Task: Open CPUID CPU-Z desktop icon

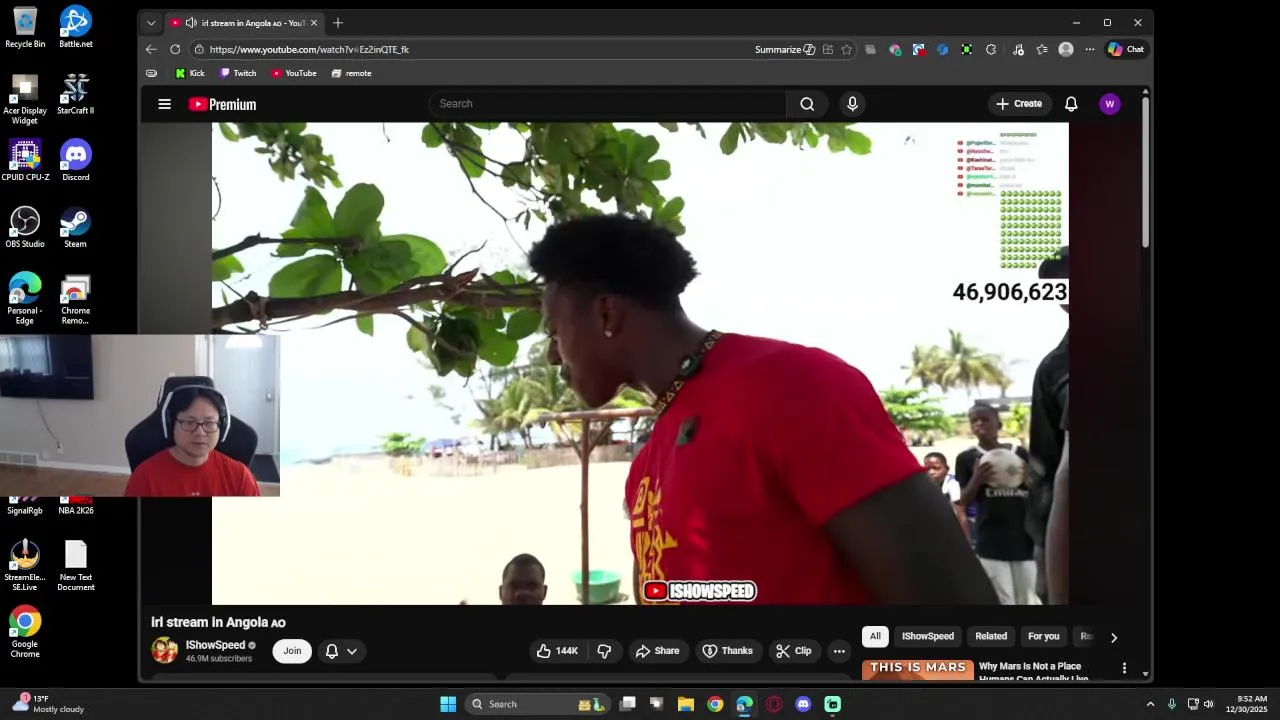Action: tap(25, 160)
